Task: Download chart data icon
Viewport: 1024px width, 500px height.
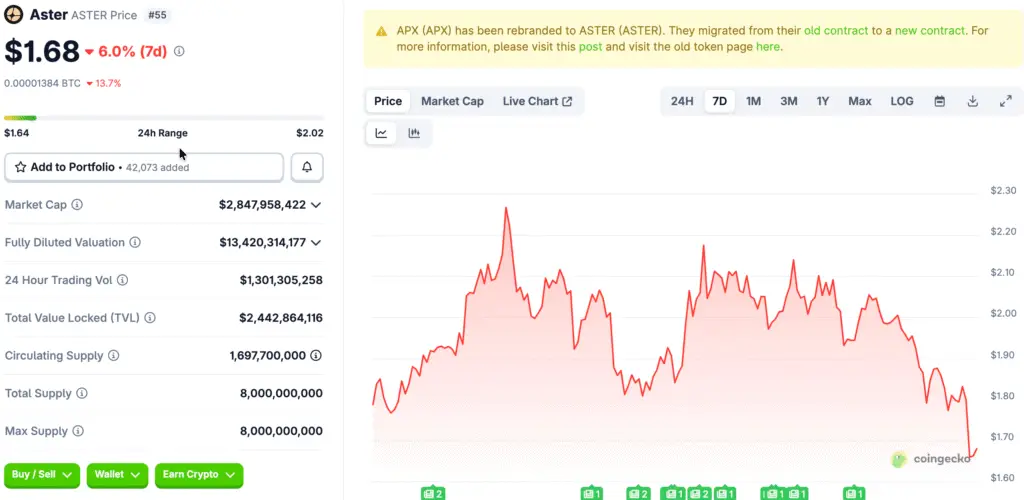Action: click(x=972, y=101)
